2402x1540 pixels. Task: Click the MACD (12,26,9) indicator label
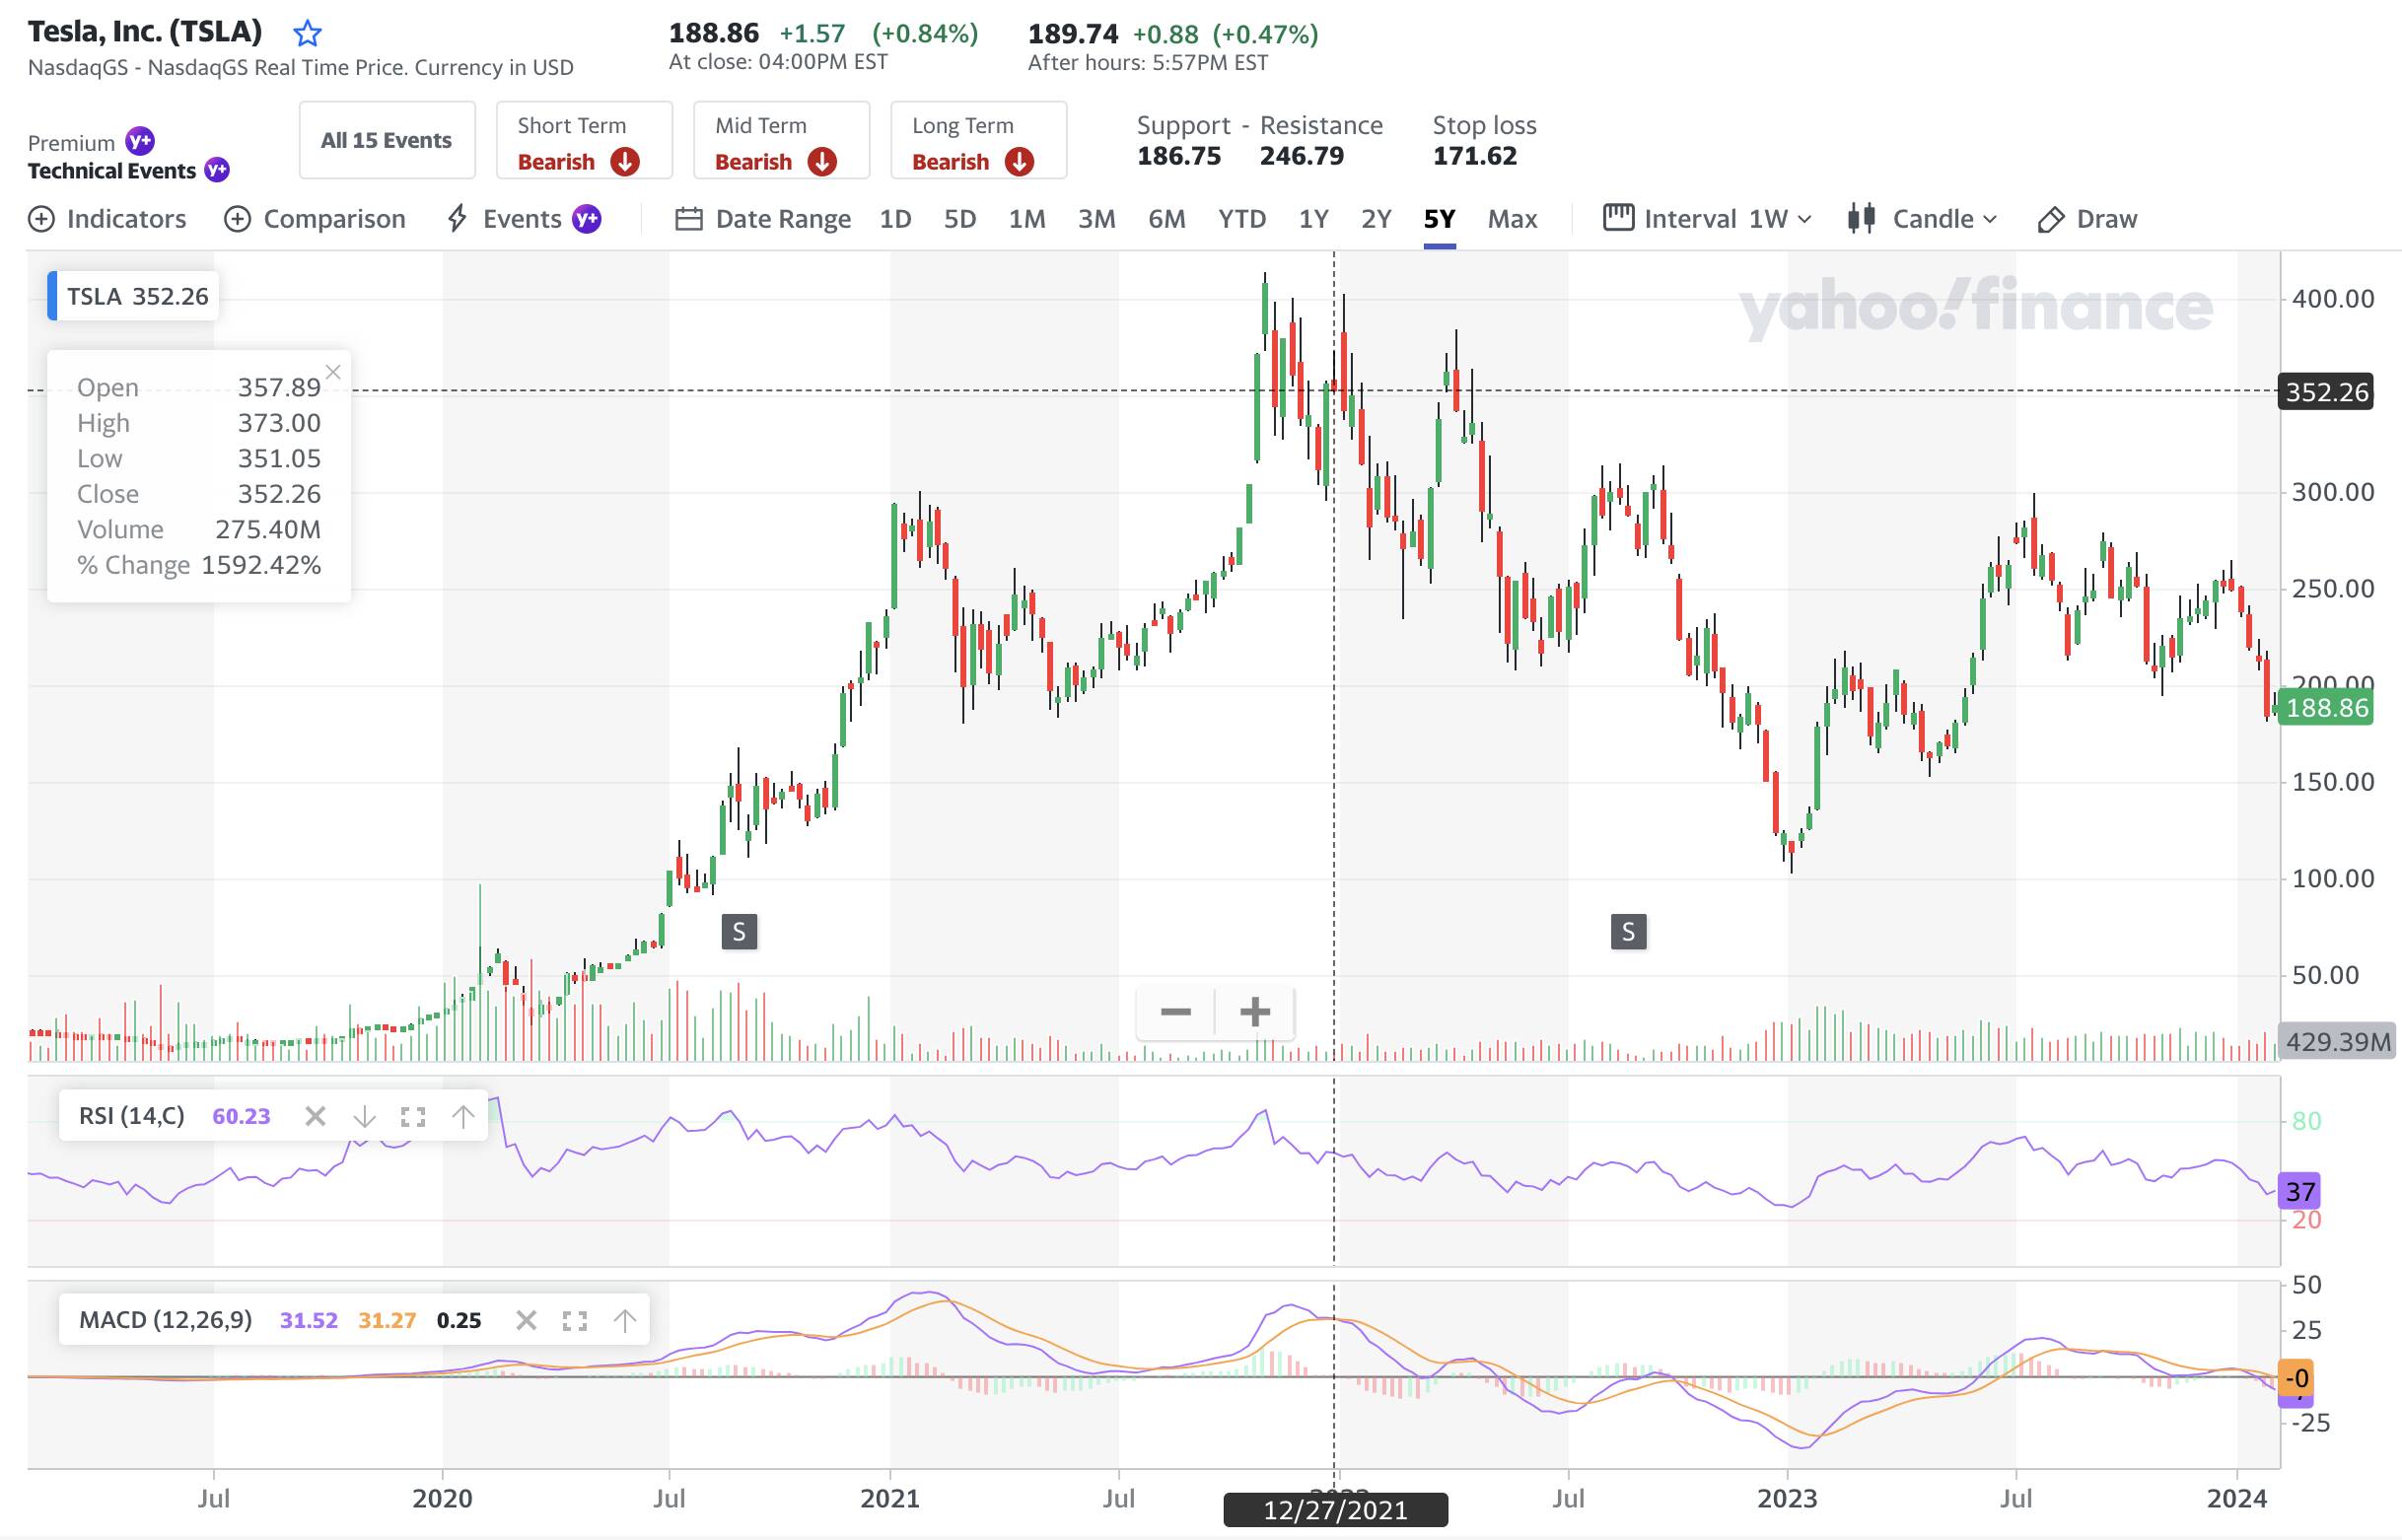(165, 1320)
